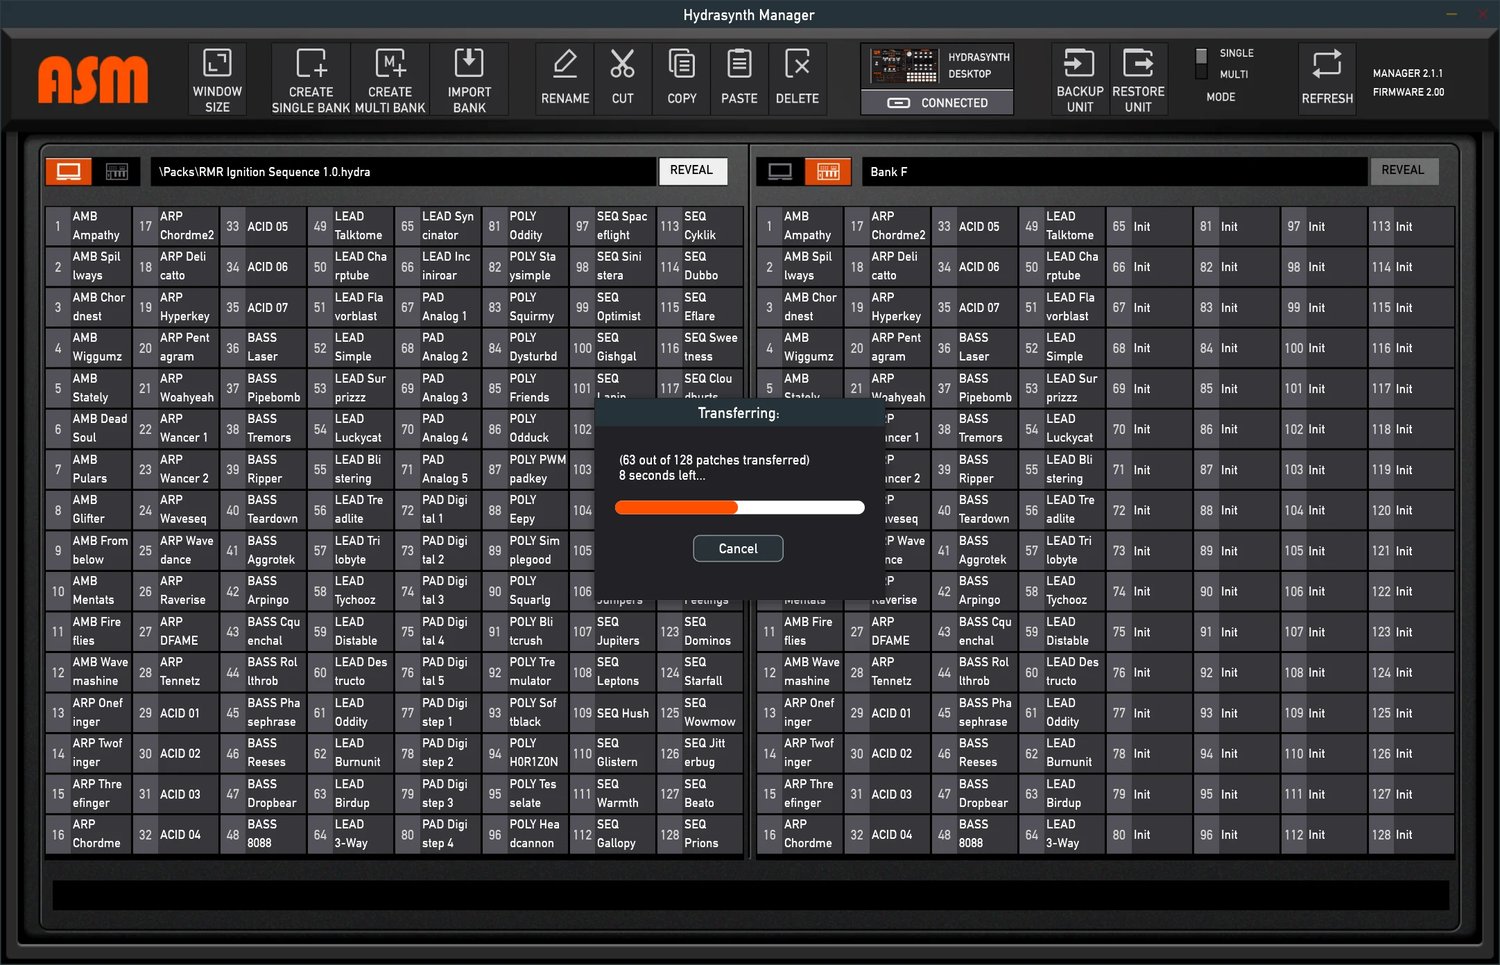Switch the Bank F pane to computer source
This screenshot has width=1500, height=965.
pyautogui.click(x=780, y=171)
